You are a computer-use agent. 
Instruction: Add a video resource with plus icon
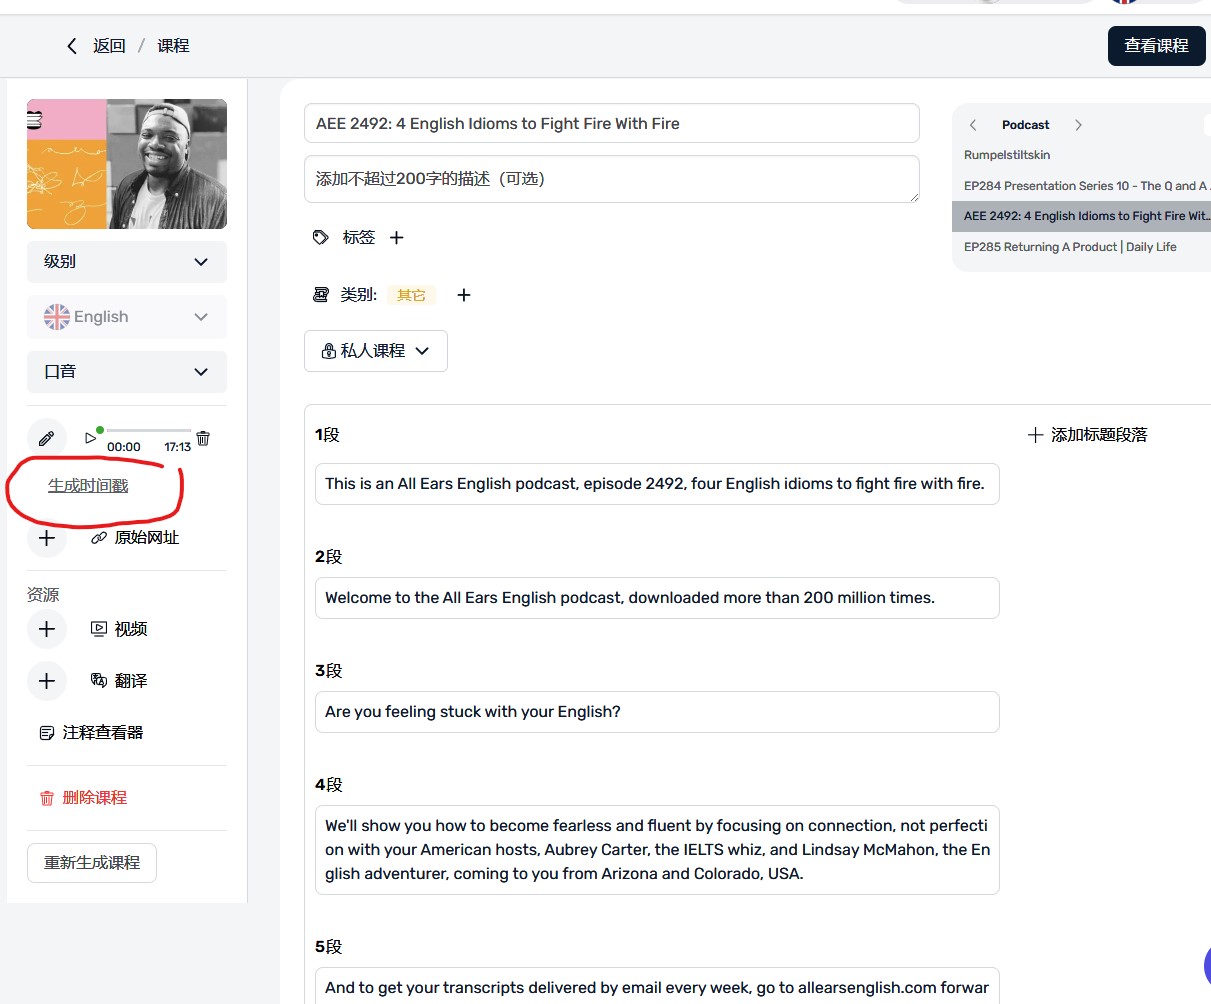[46, 629]
